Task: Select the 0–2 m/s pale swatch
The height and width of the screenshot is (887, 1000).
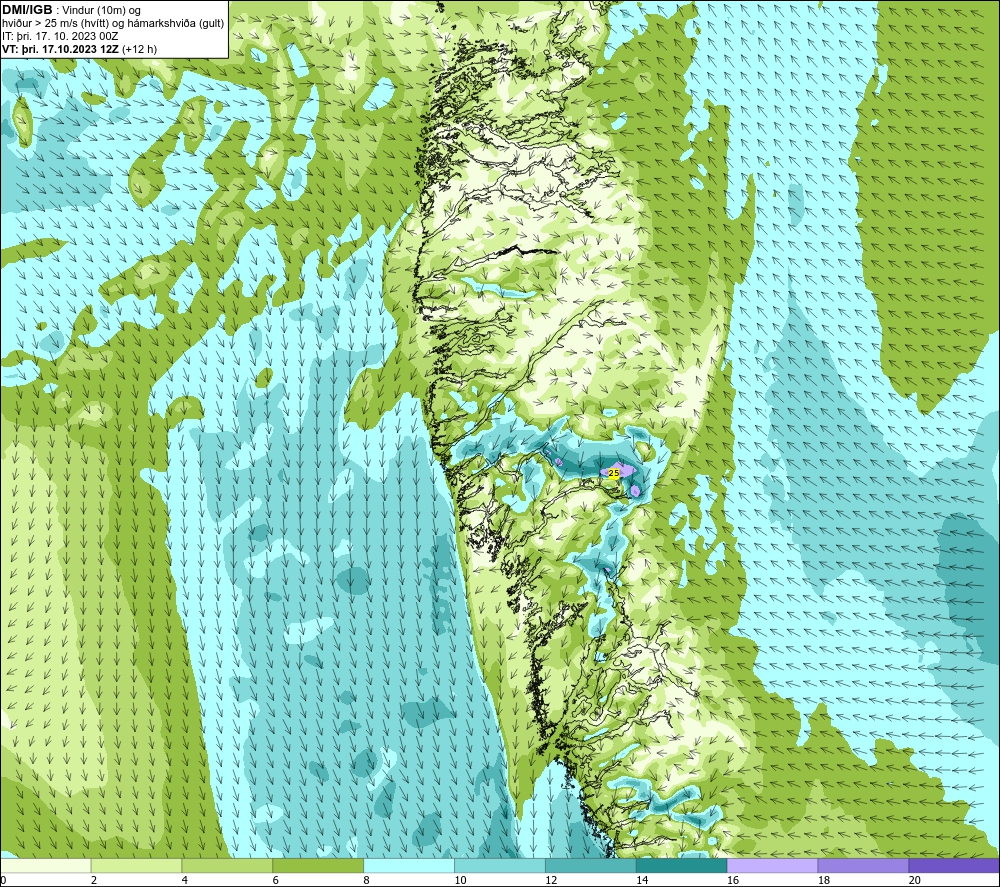Action: (46, 865)
